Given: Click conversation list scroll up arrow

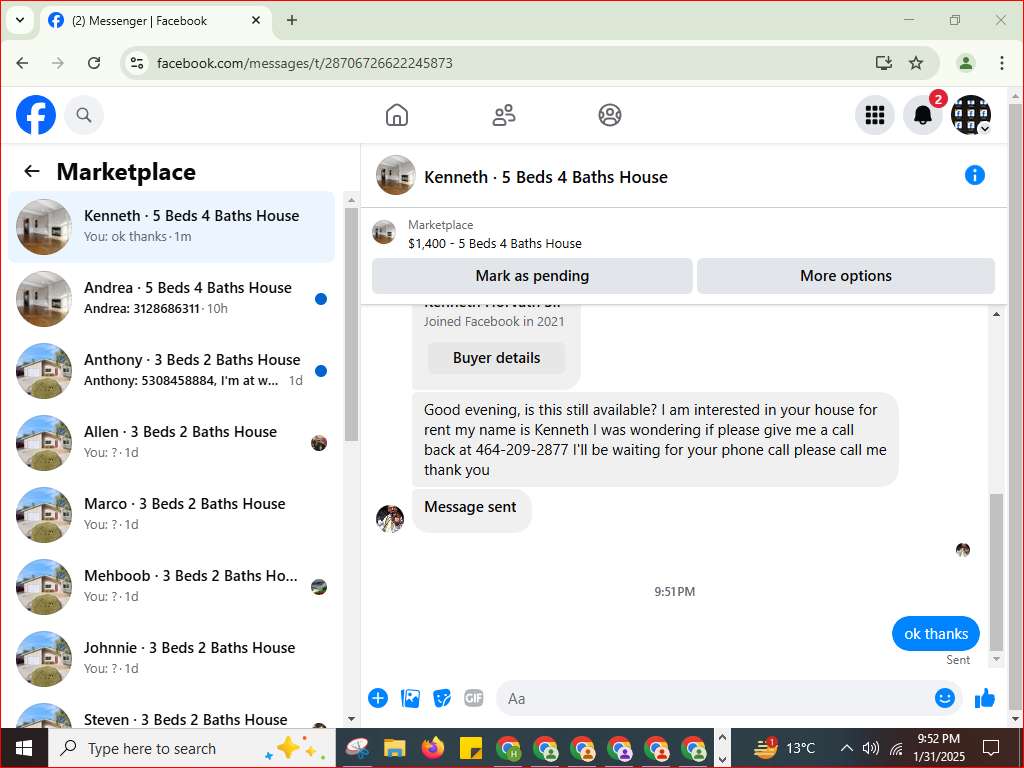Looking at the screenshot, I should pyautogui.click(x=351, y=200).
